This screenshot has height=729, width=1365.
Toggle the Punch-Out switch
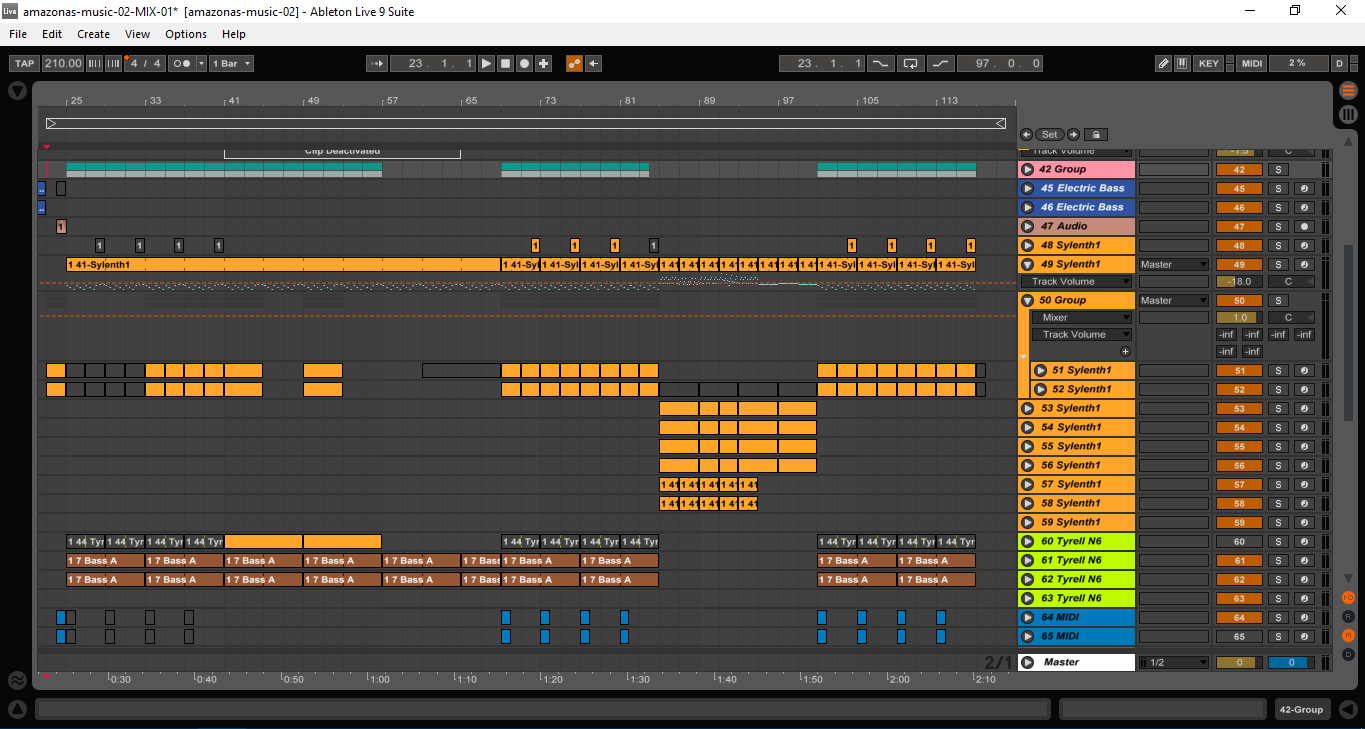(940, 63)
